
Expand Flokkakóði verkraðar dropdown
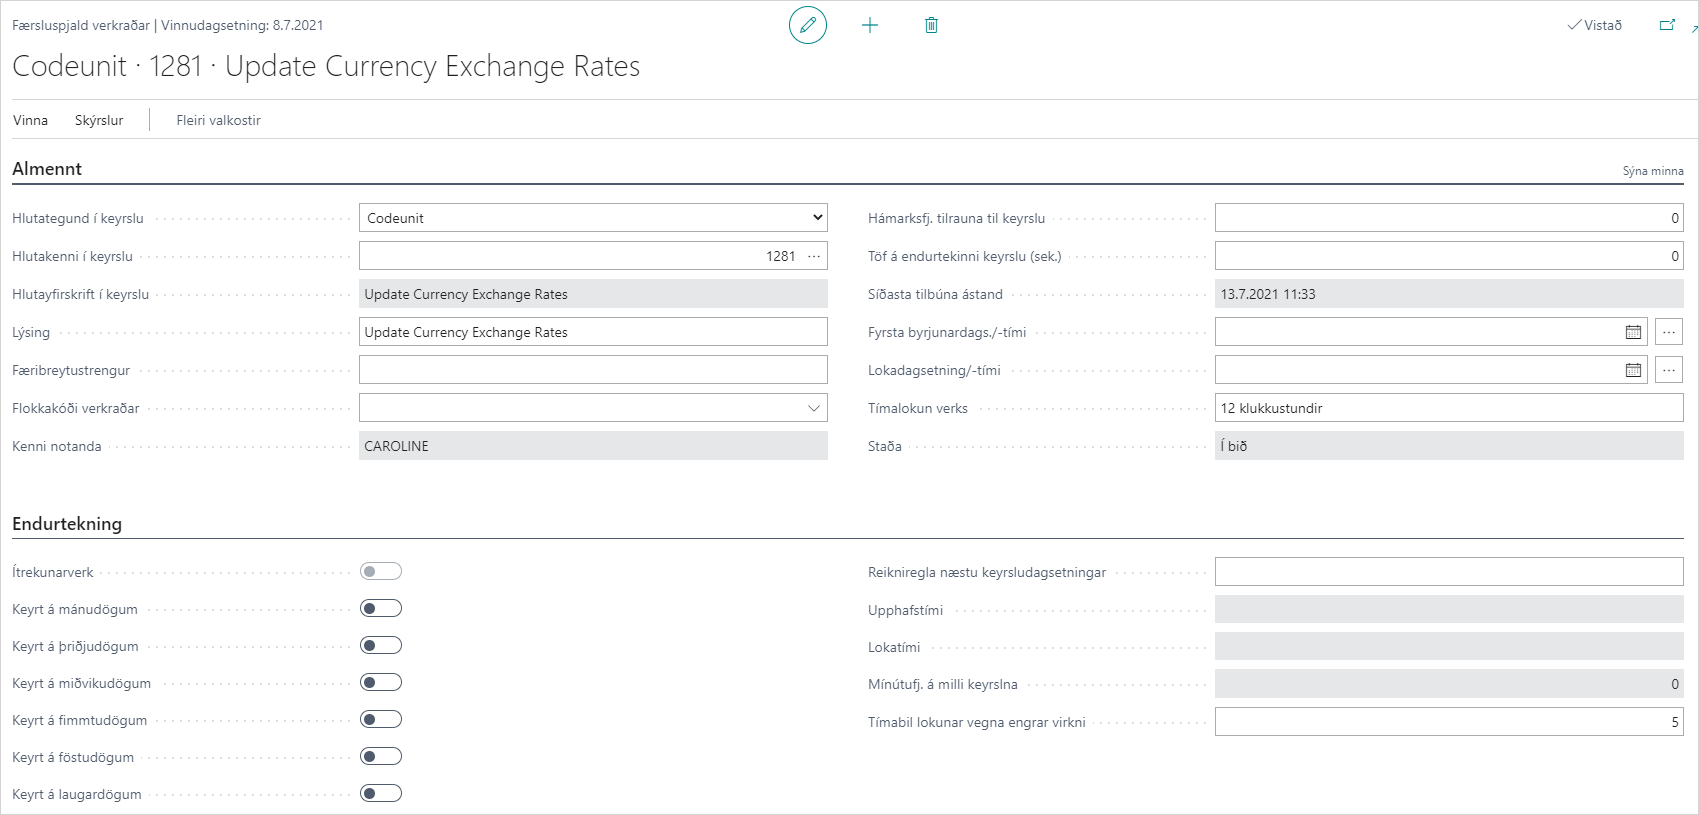coord(813,408)
